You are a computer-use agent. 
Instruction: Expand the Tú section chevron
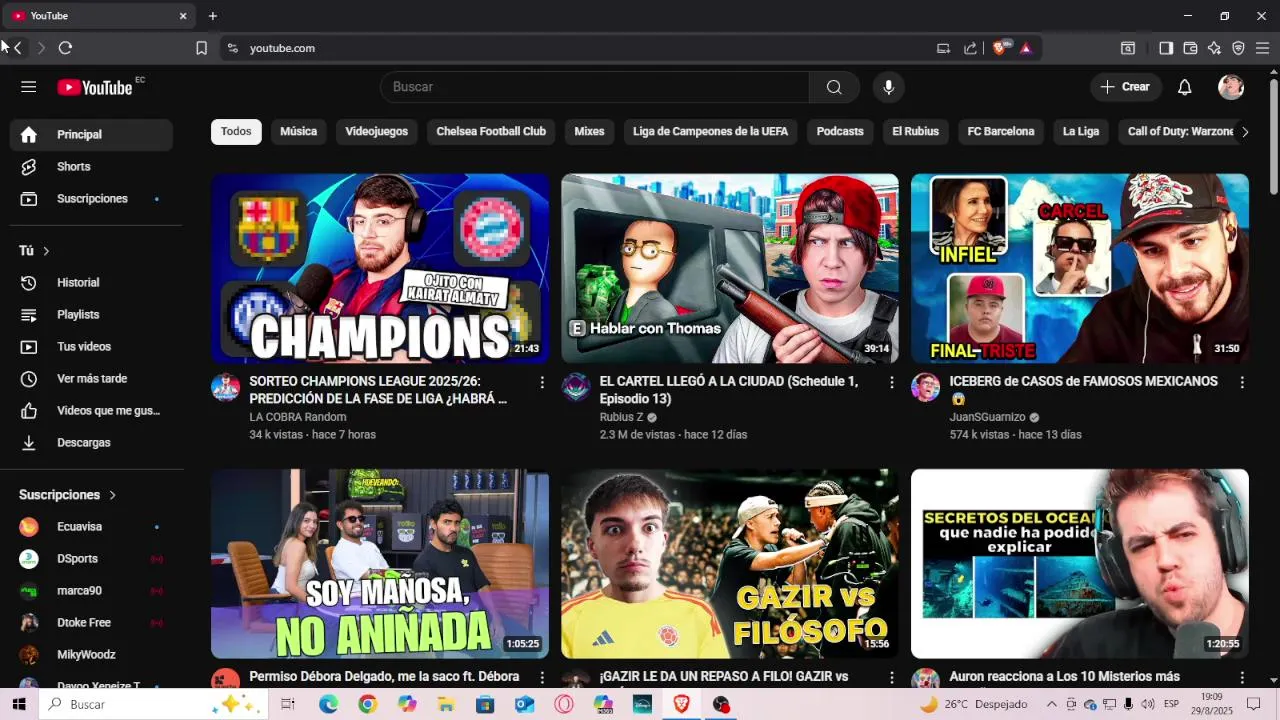tap(46, 251)
